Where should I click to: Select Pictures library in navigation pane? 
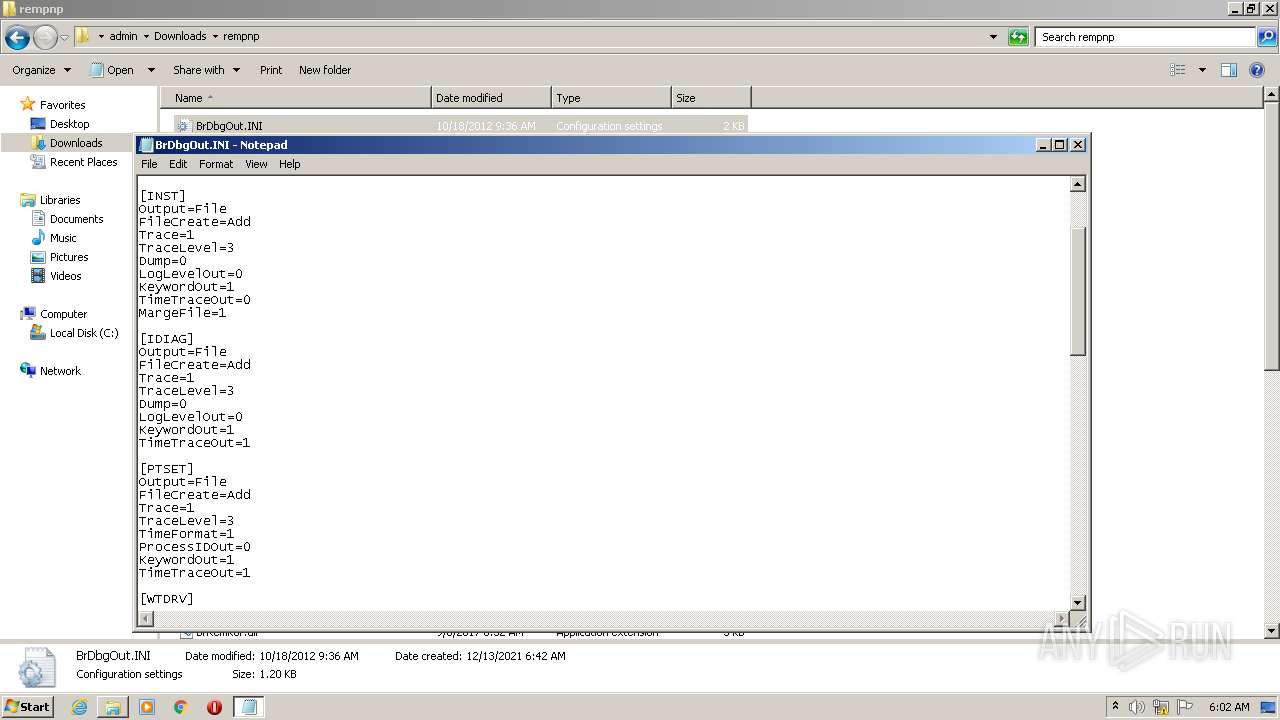click(x=69, y=257)
